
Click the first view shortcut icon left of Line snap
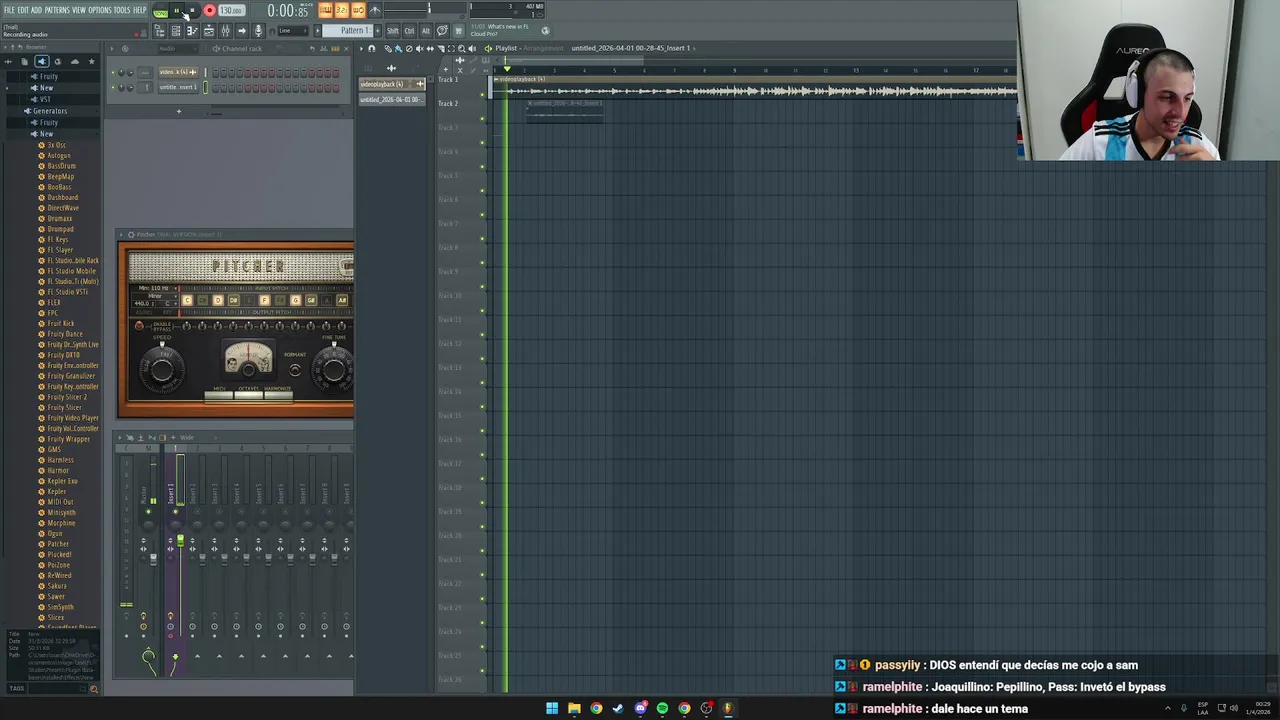tap(160, 31)
